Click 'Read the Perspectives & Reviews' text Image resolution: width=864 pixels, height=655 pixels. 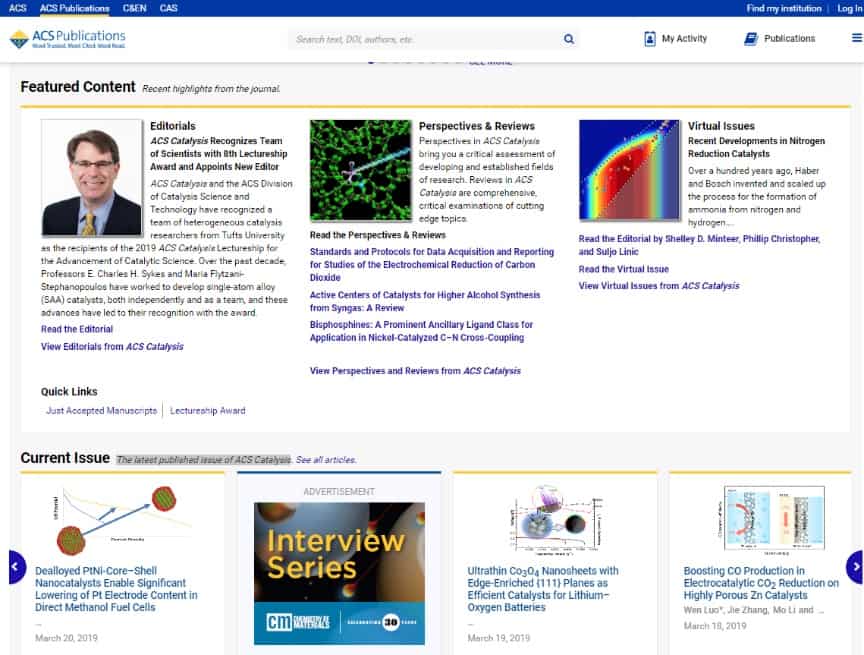pos(377,235)
